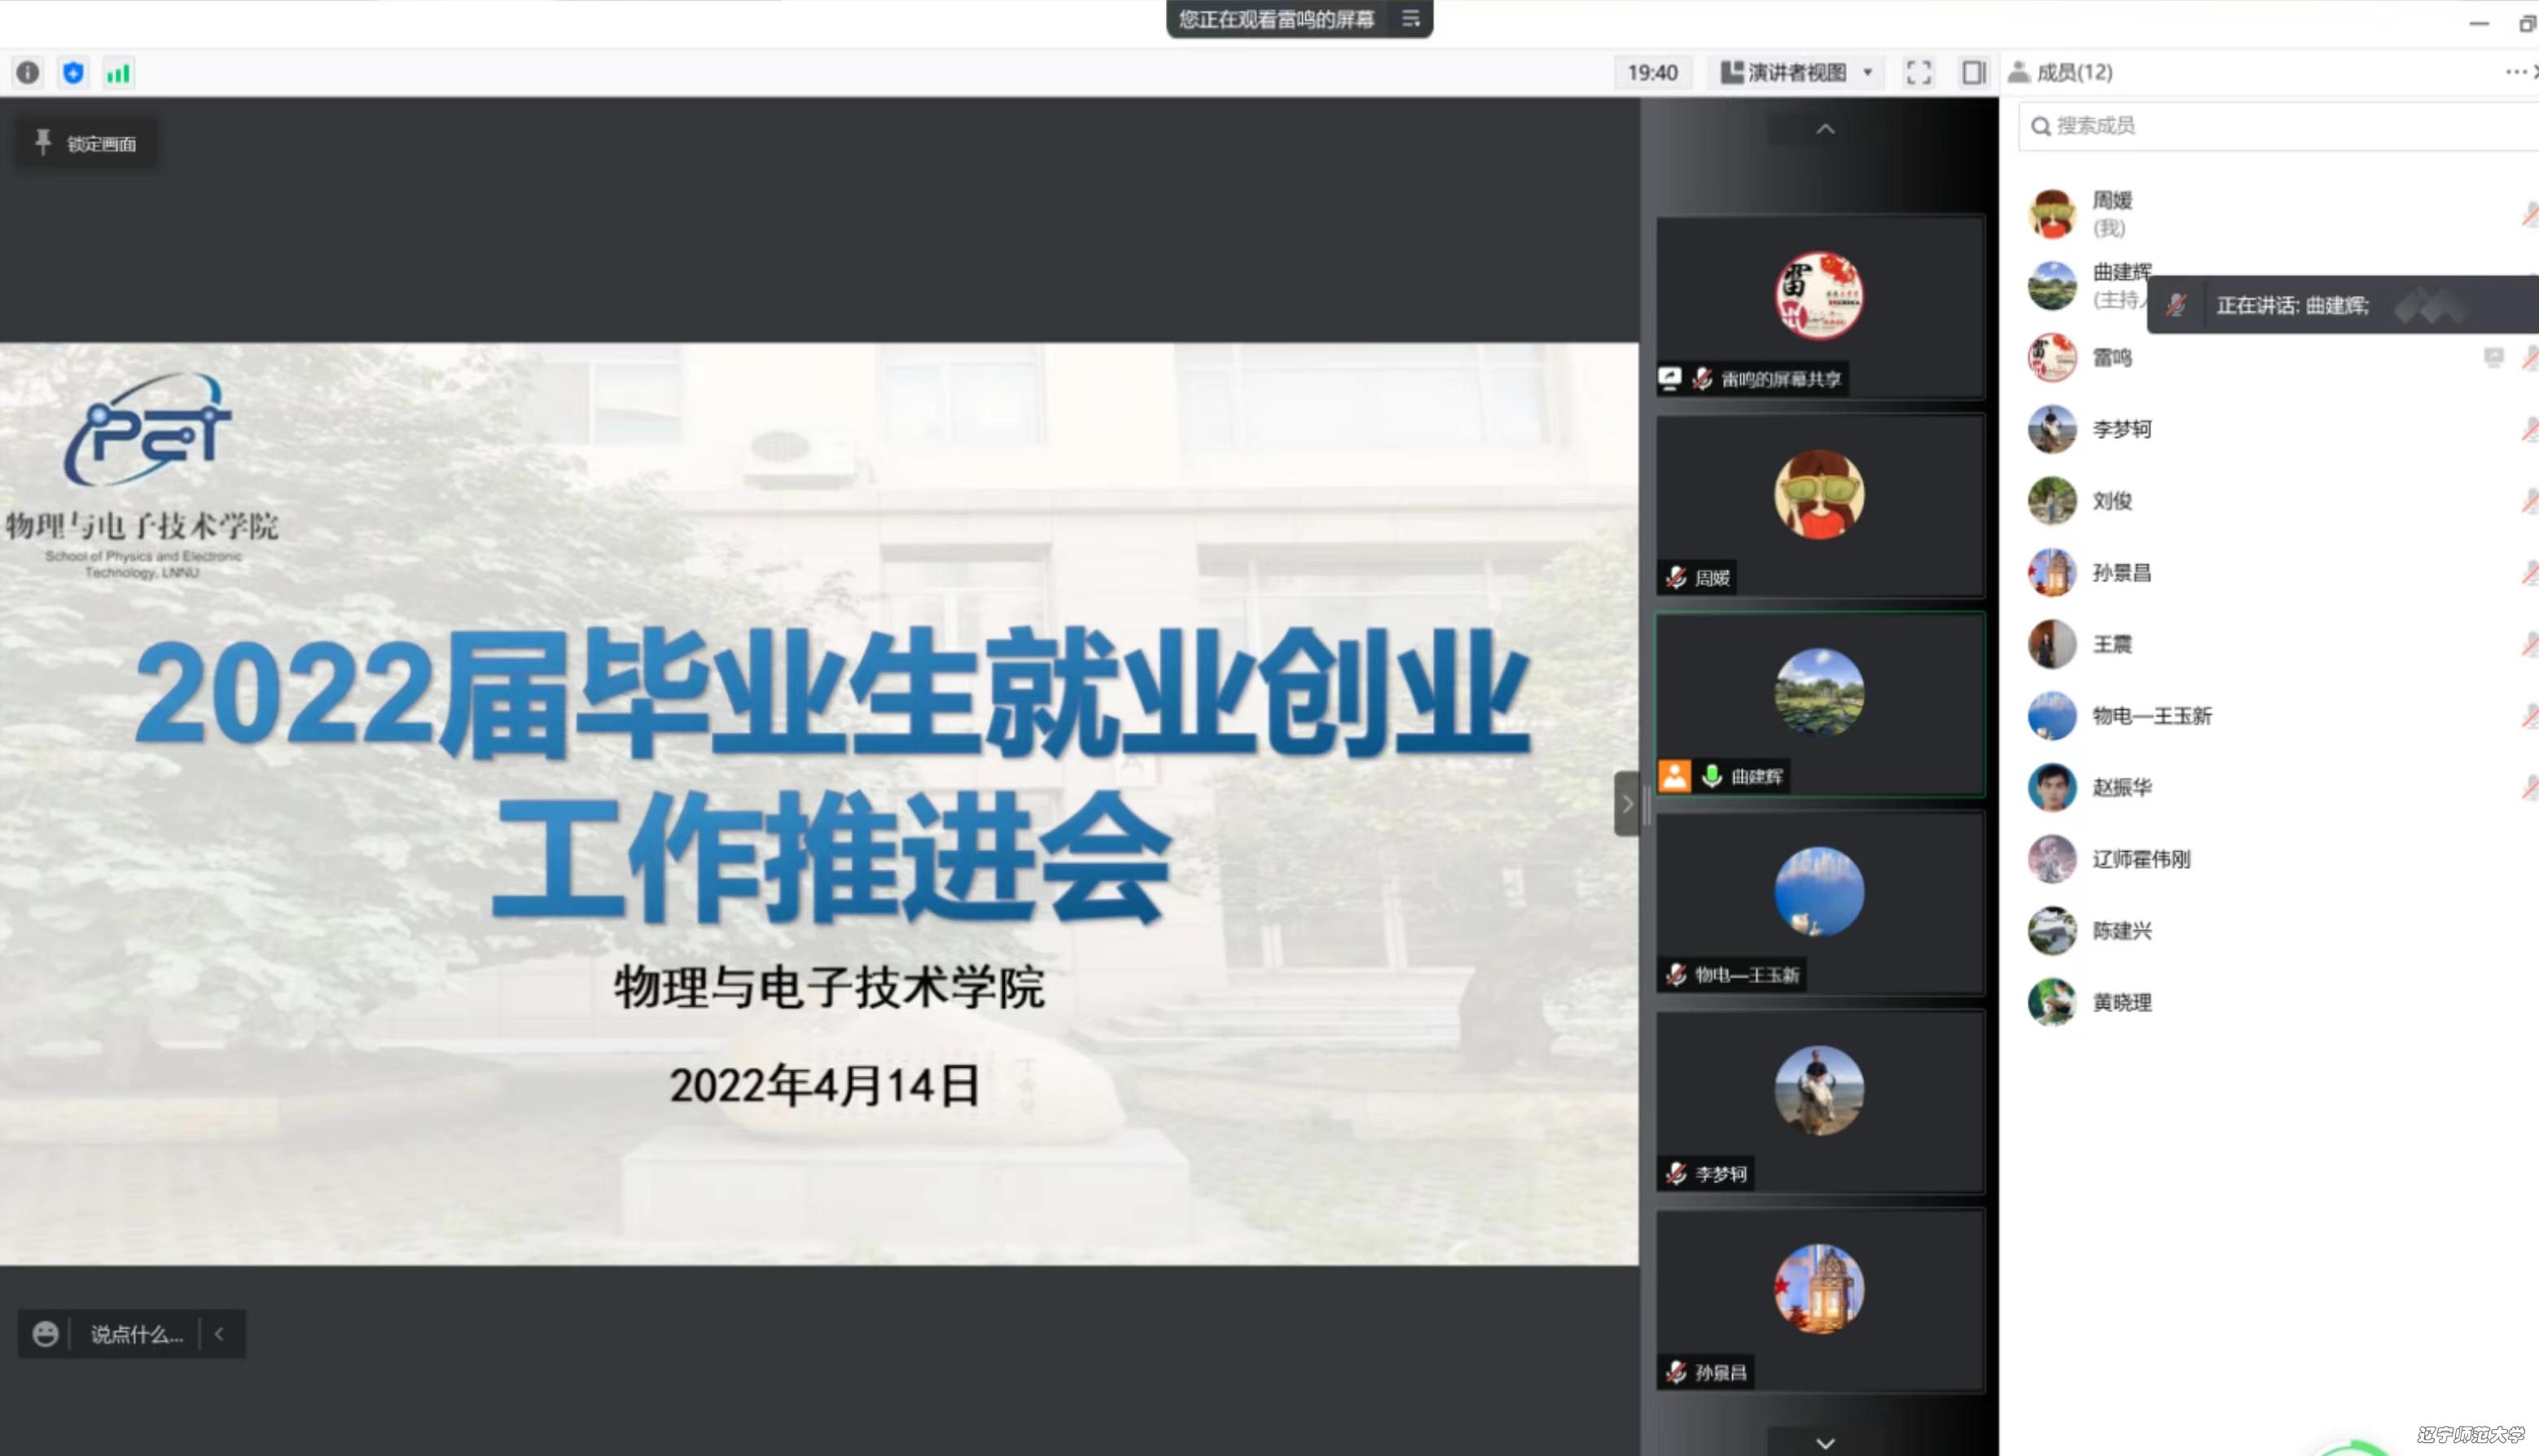Toggle muted mic on 周媛 video tile
2539x1456 pixels.
[1677, 577]
